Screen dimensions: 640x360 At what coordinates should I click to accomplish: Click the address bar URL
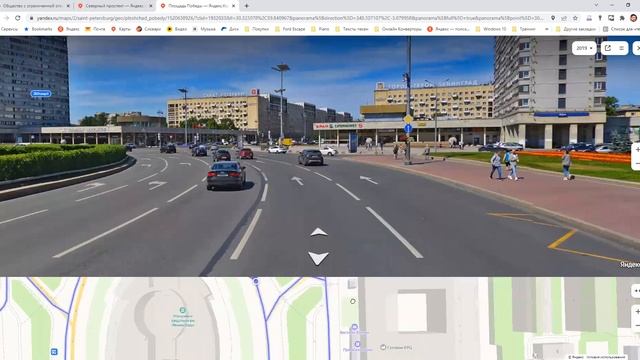(290, 18)
